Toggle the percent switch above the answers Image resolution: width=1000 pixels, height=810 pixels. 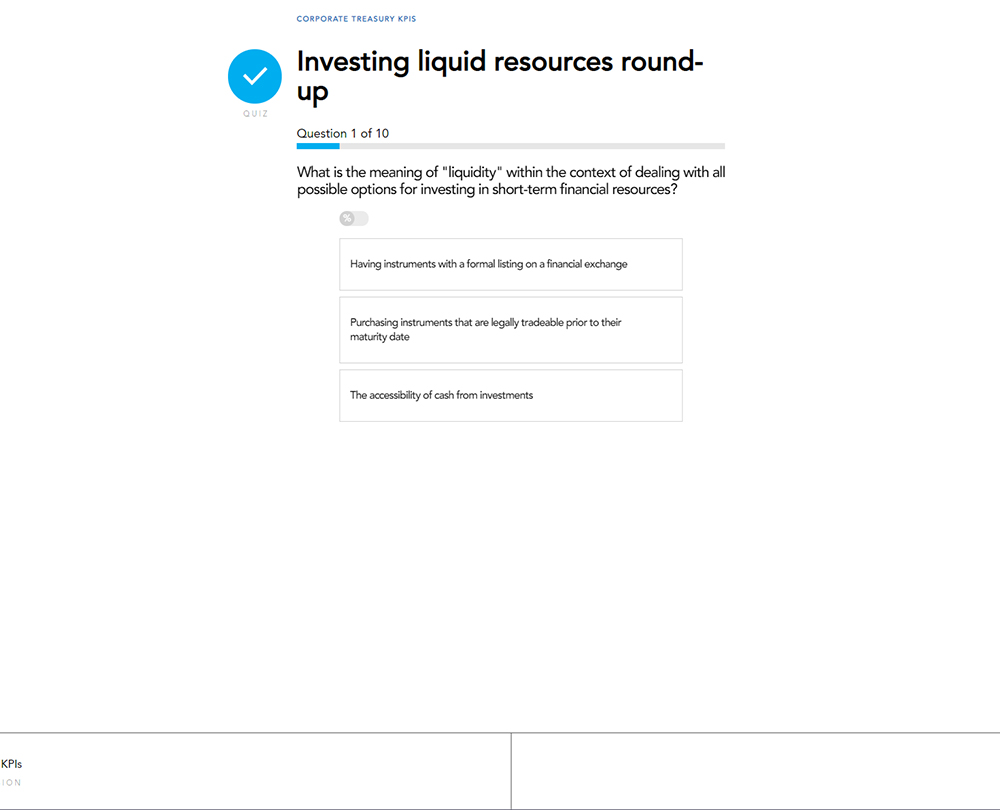(354, 219)
